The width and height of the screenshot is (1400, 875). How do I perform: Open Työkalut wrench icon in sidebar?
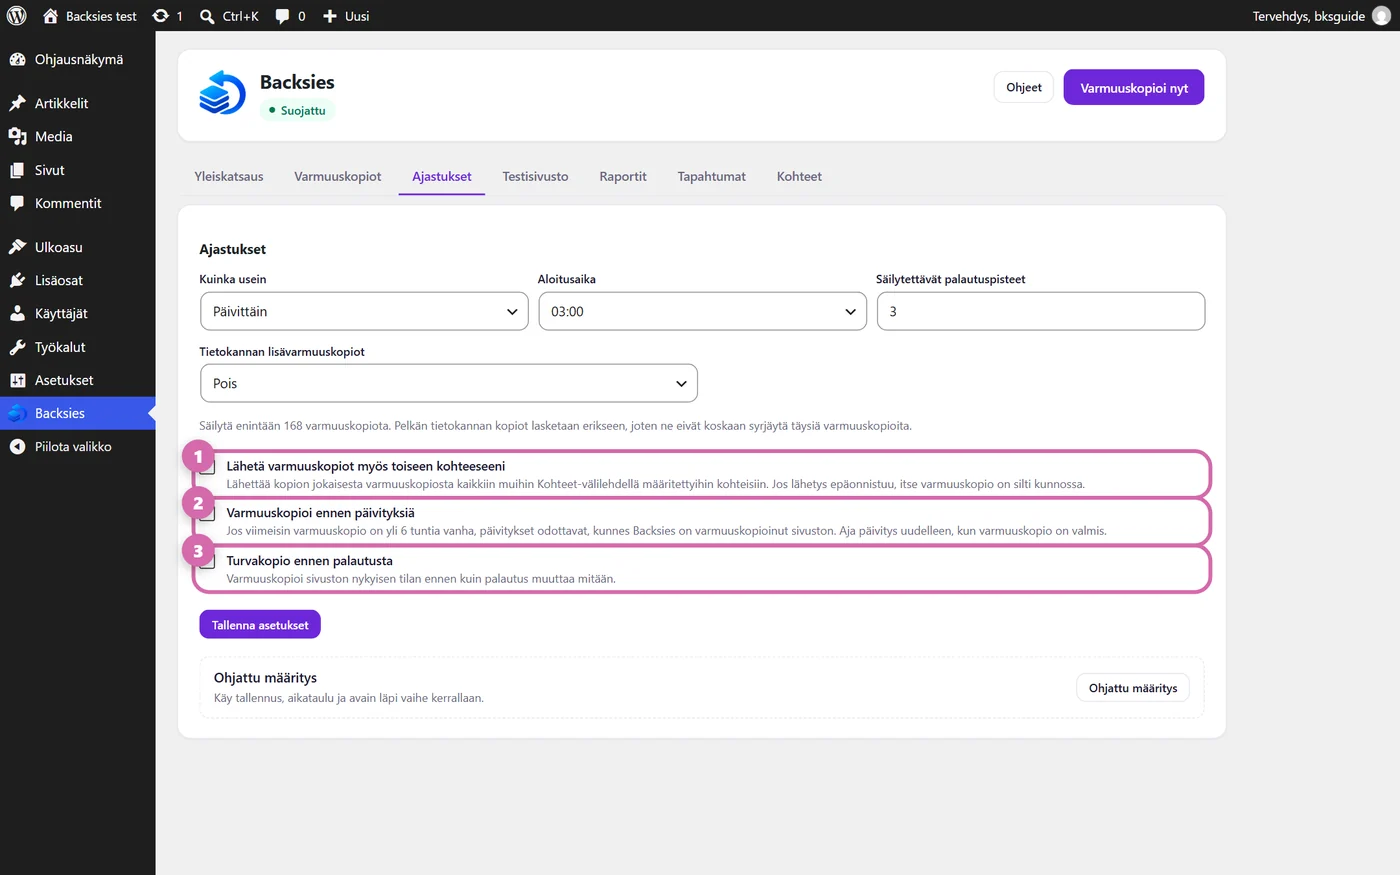point(17,347)
